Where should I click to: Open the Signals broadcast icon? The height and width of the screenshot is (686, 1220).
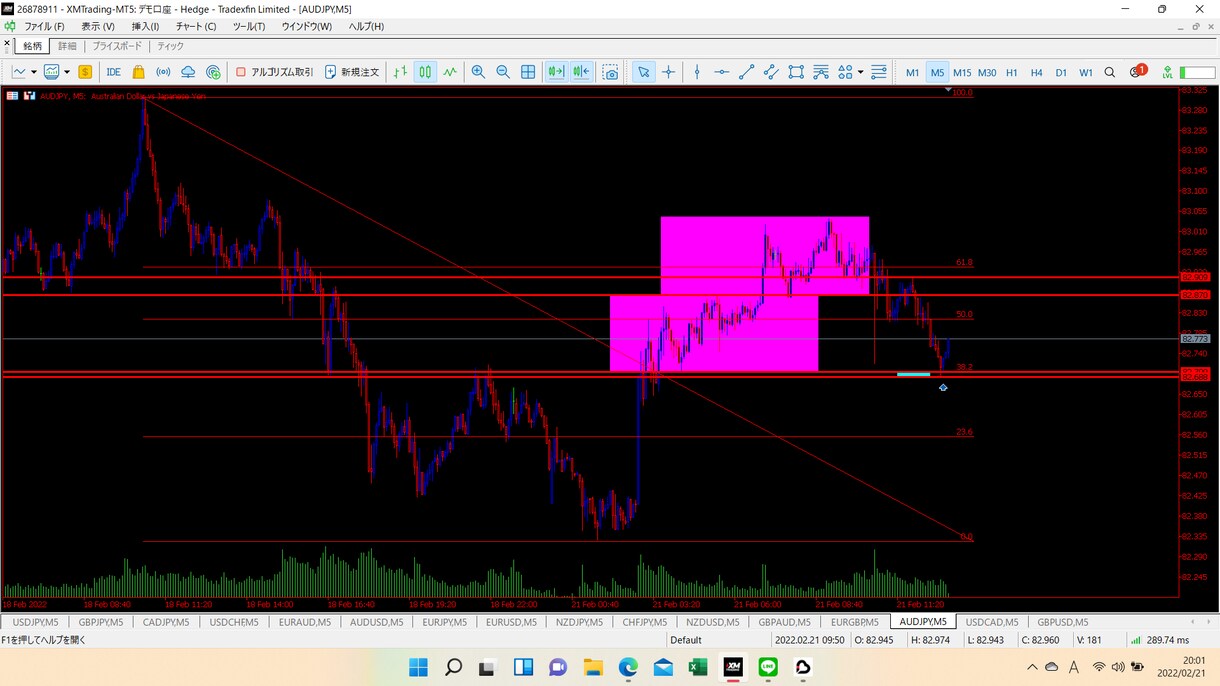click(163, 72)
